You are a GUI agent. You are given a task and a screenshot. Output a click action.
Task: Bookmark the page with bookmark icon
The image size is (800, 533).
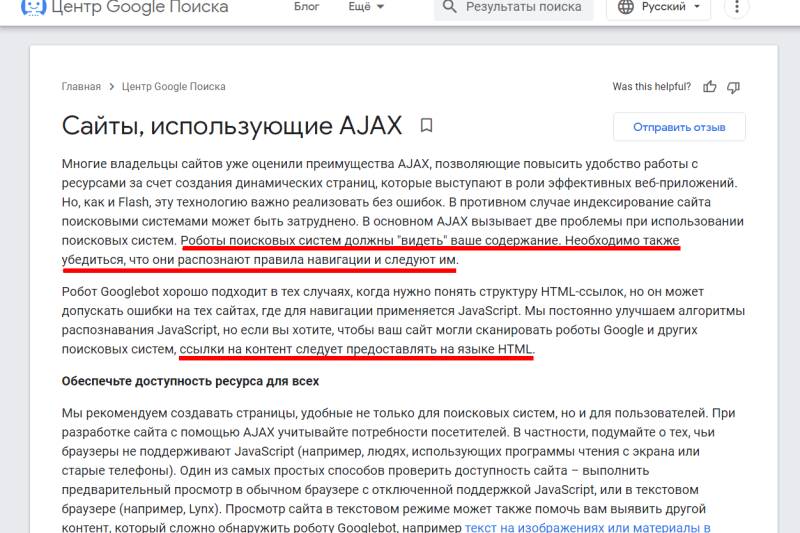point(427,125)
